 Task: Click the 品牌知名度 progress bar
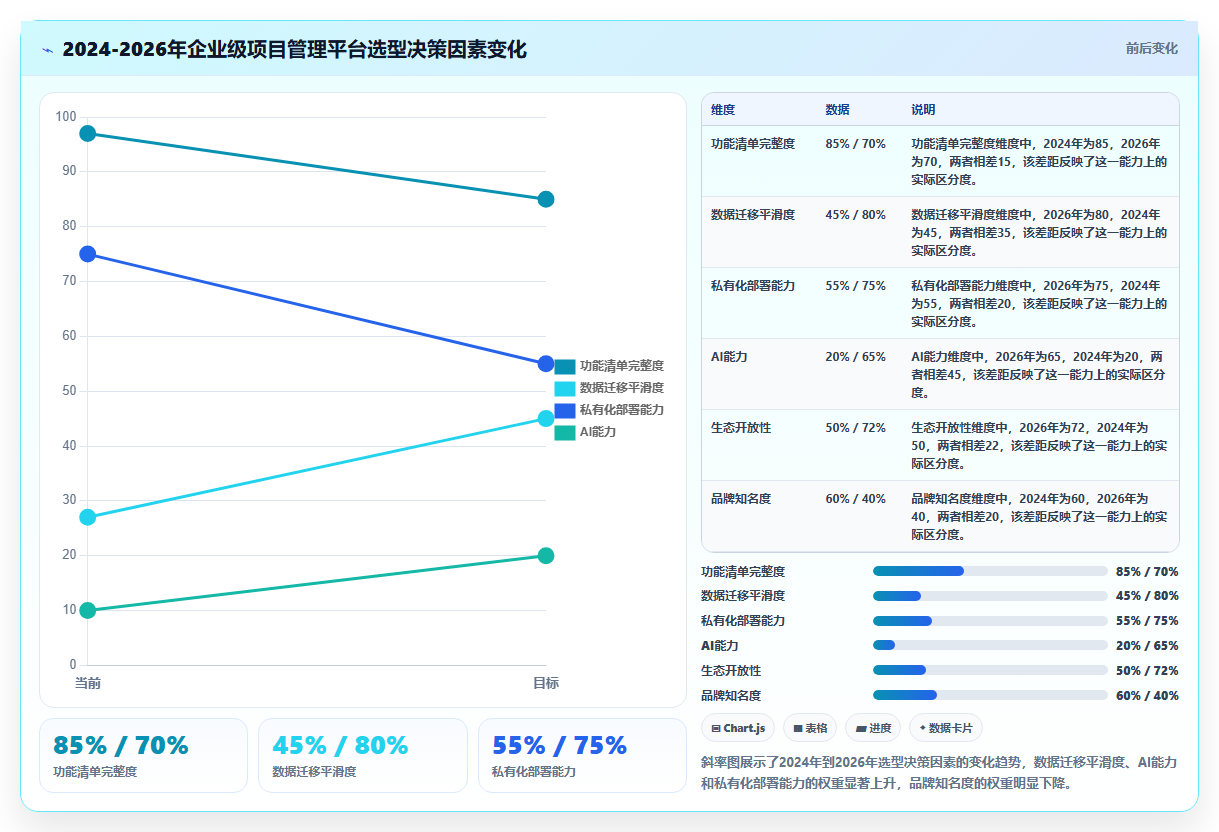click(990, 695)
